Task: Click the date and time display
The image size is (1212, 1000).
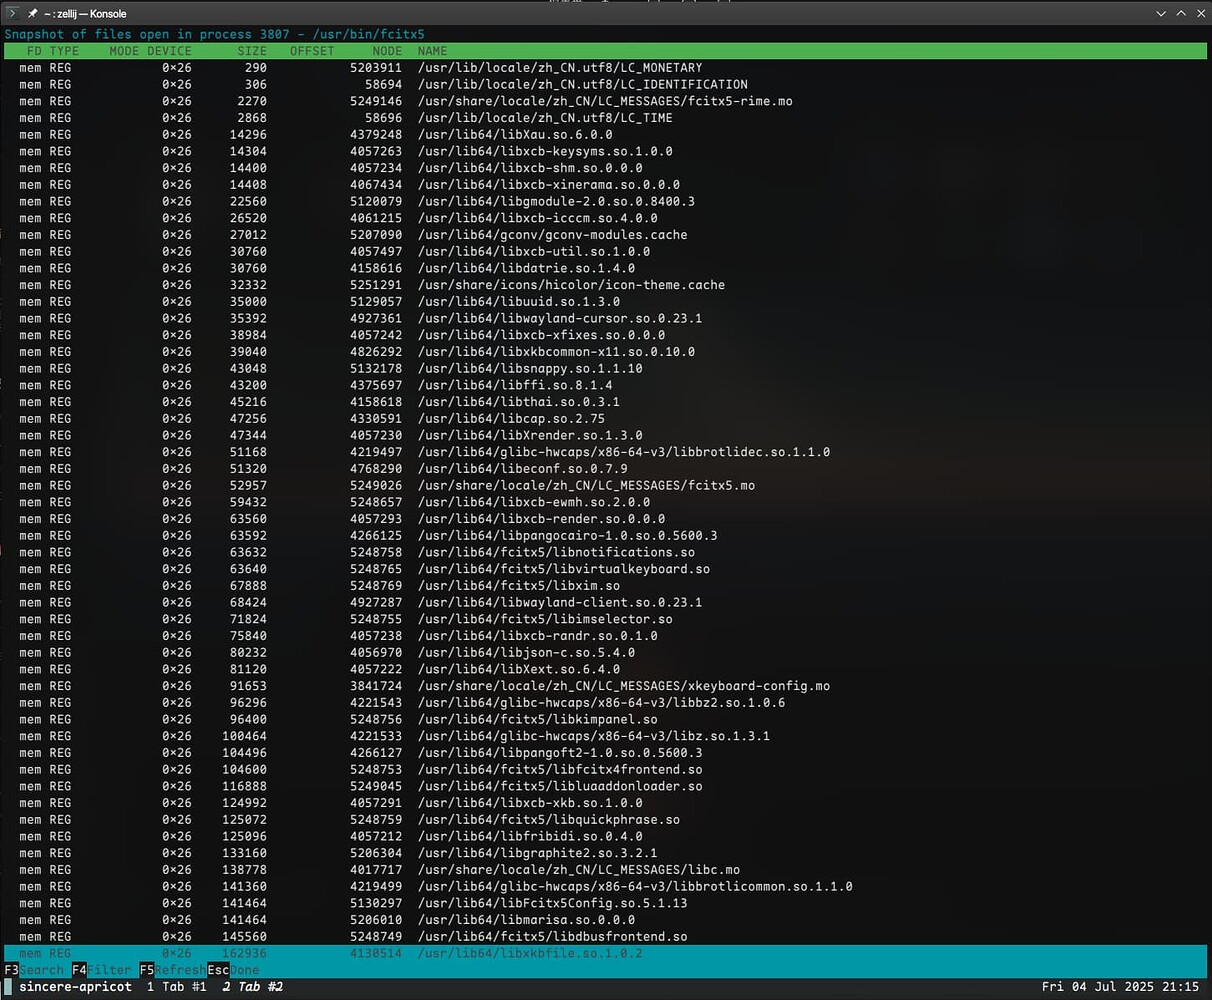Action: tap(1123, 987)
